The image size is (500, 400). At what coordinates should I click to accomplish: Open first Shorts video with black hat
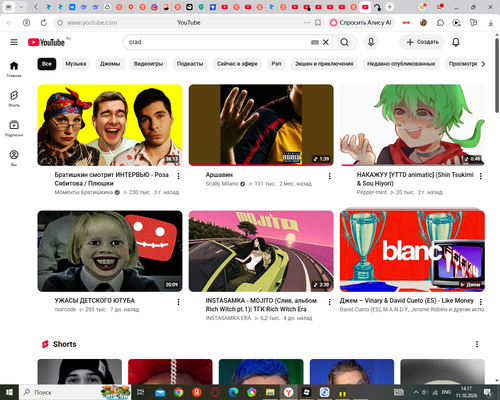click(x=80, y=371)
